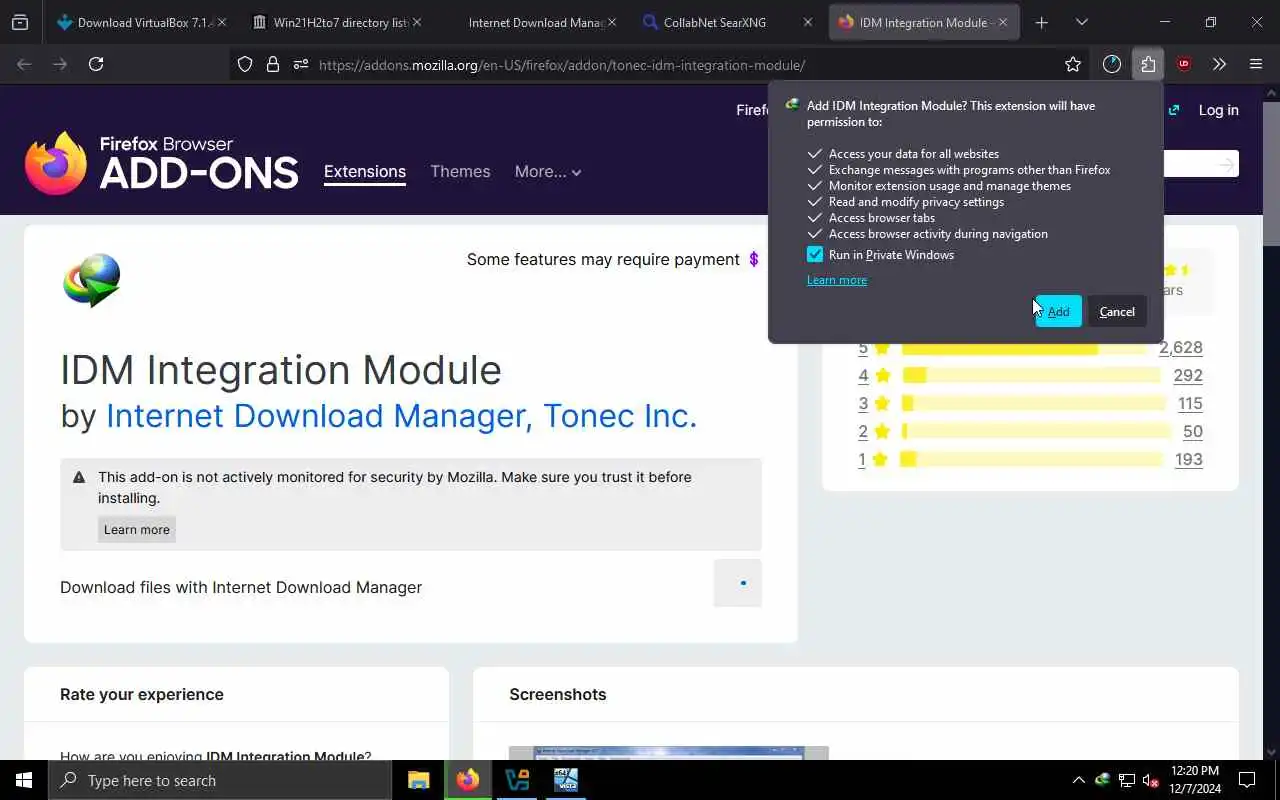Viewport: 1280px width, 800px height.
Task: Filter reviews by 1 star count 193
Action: (1189, 460)
